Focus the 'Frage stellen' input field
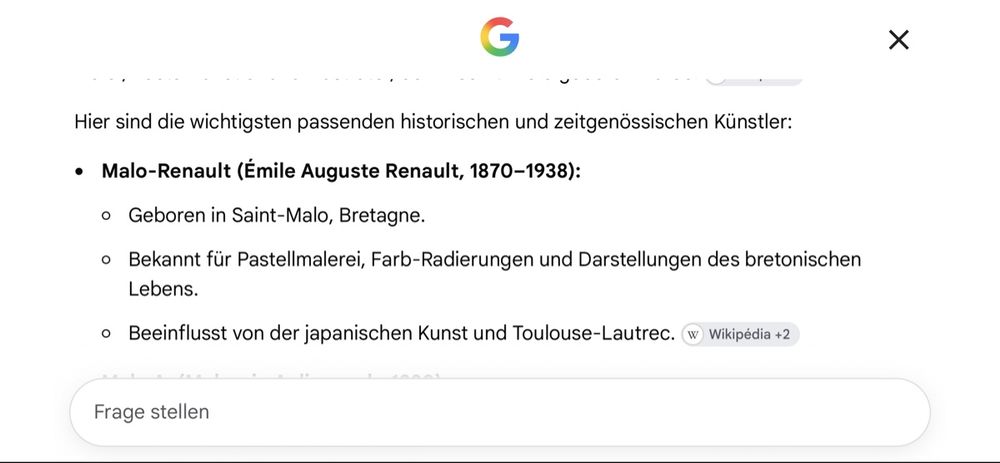Image resolution: width=1000 pixels, height=463 pixels. click(499, 412)
